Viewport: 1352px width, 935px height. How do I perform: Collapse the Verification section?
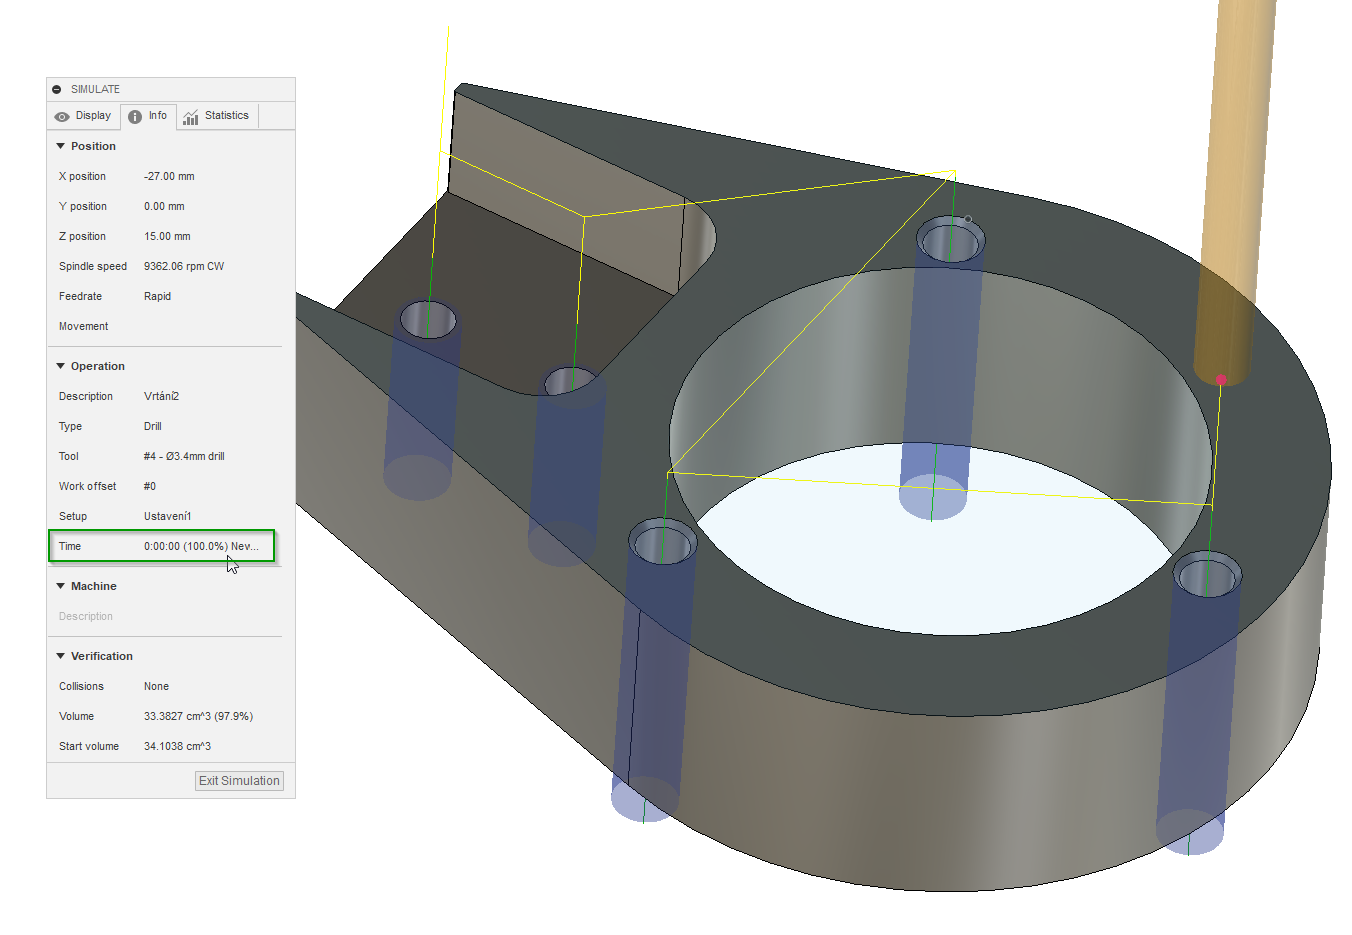[61, 656]
